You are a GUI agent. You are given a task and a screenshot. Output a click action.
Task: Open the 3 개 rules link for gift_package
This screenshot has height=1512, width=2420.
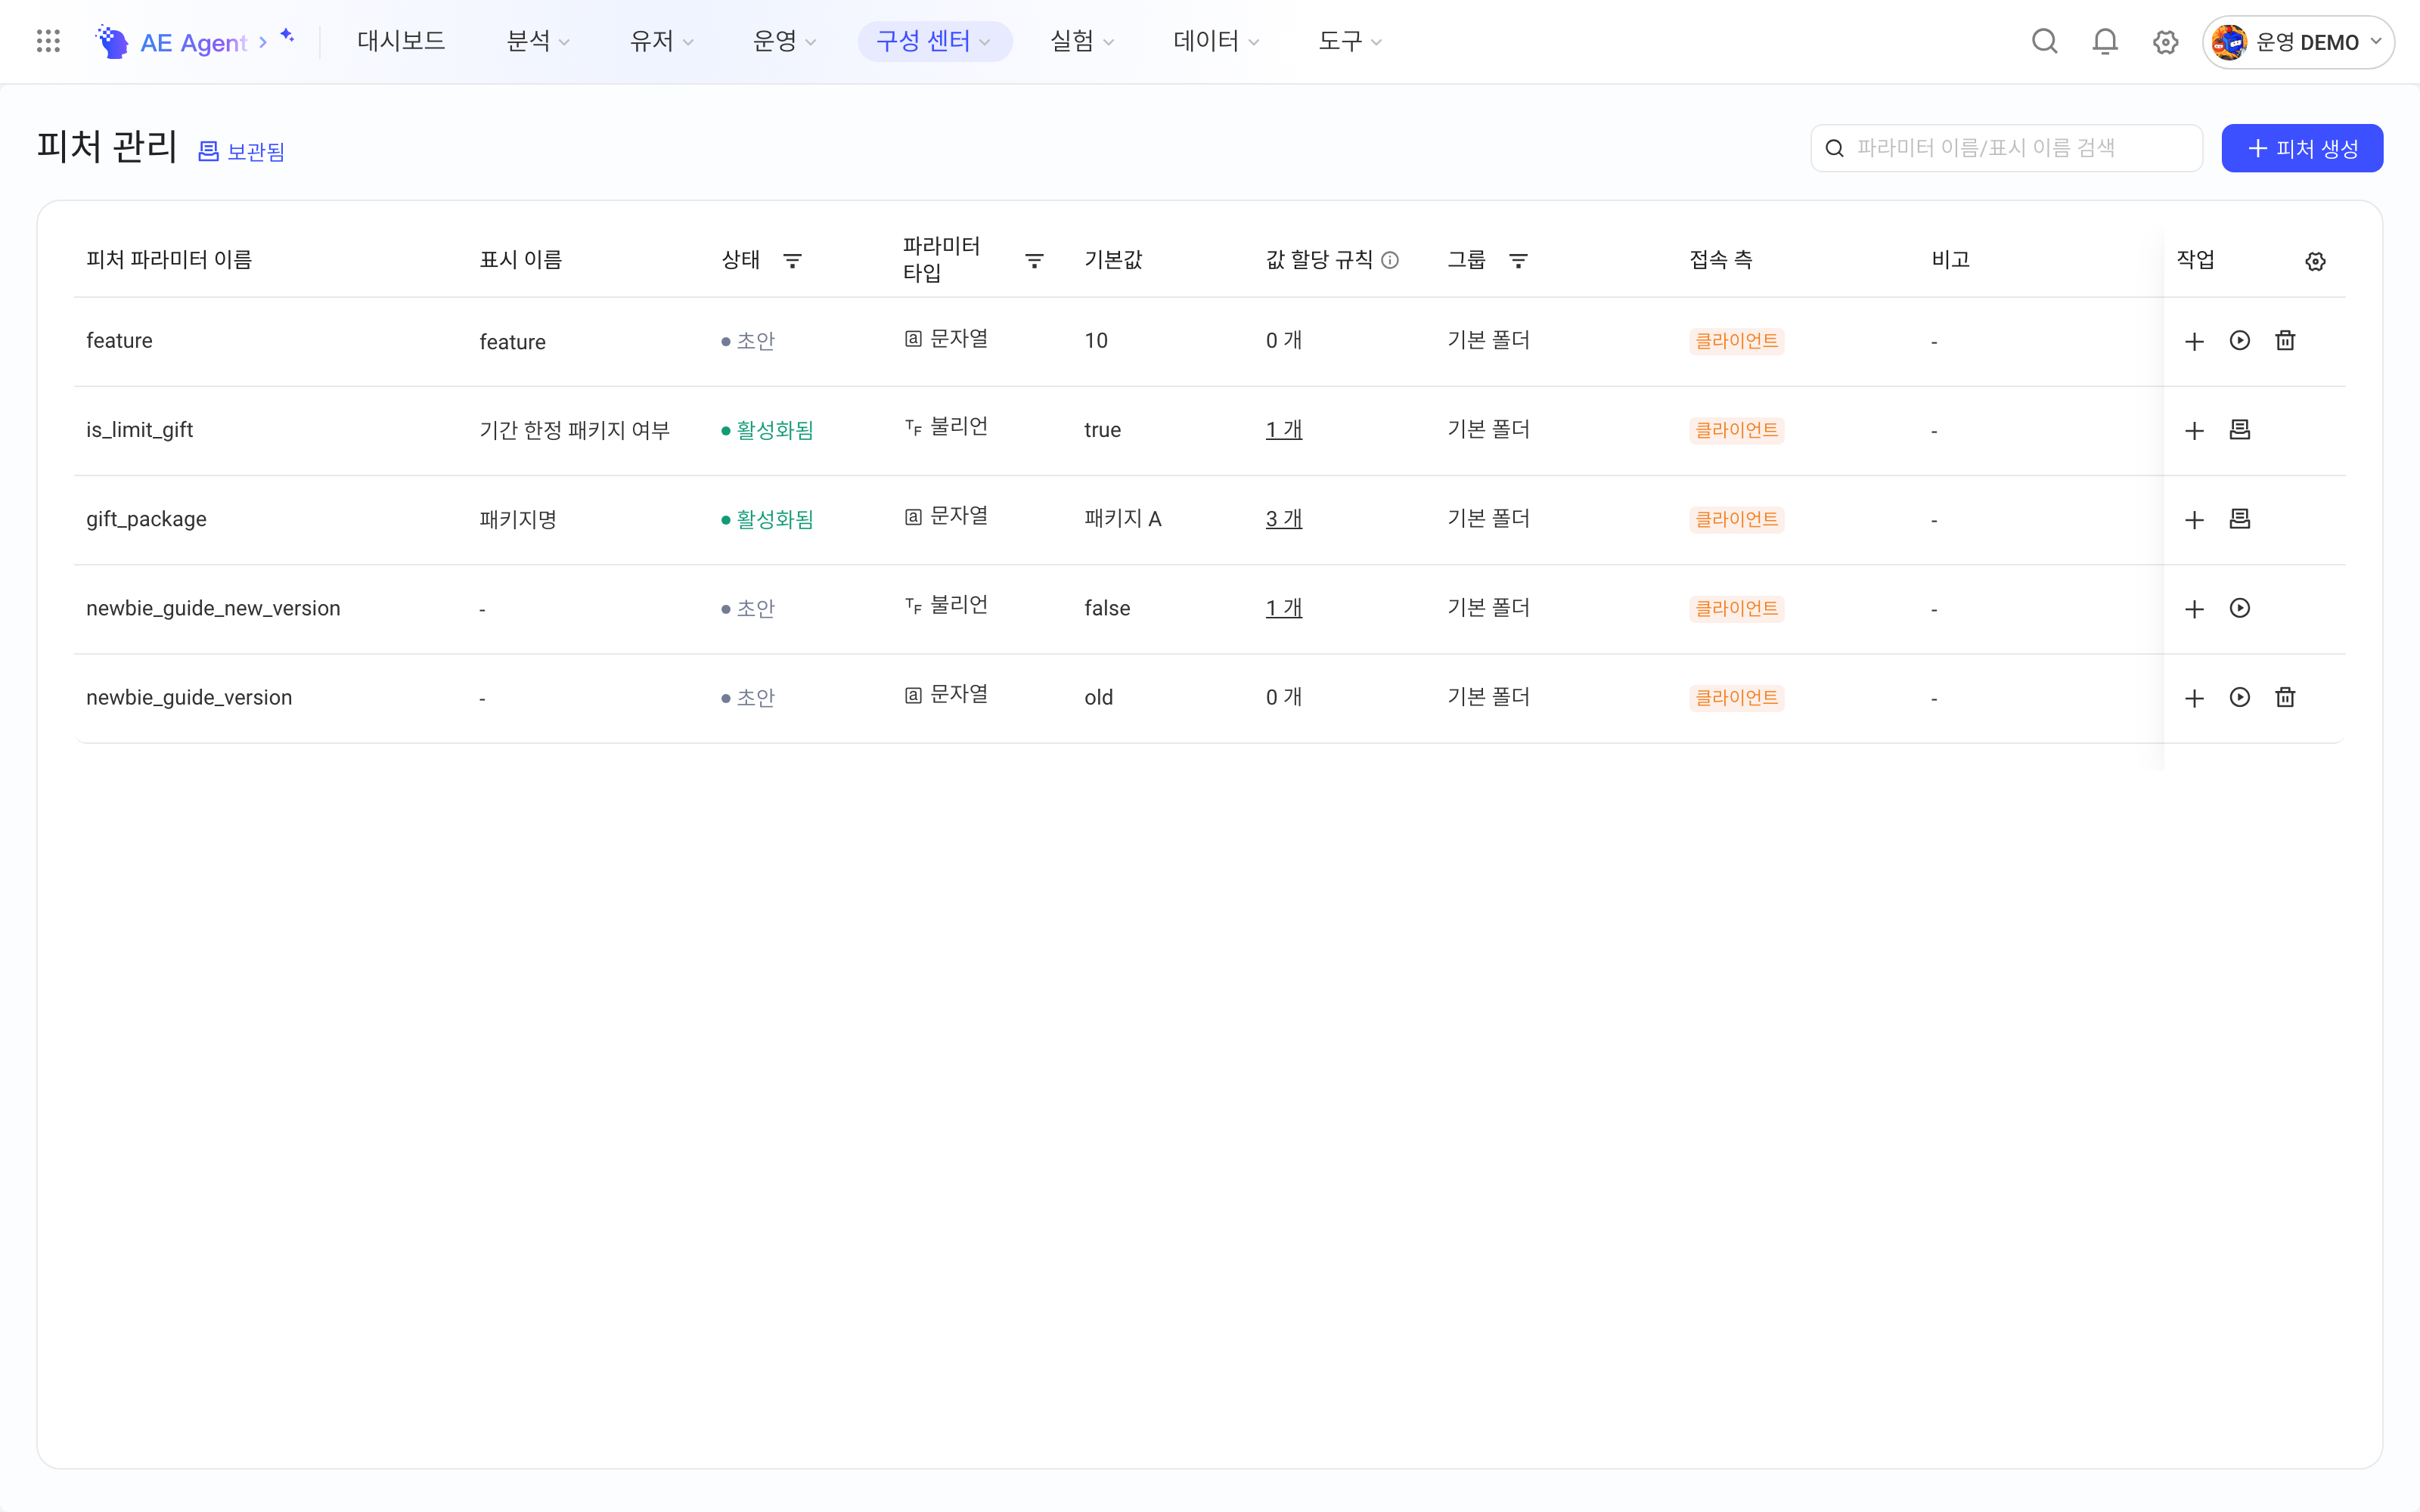click(1284, 518)
